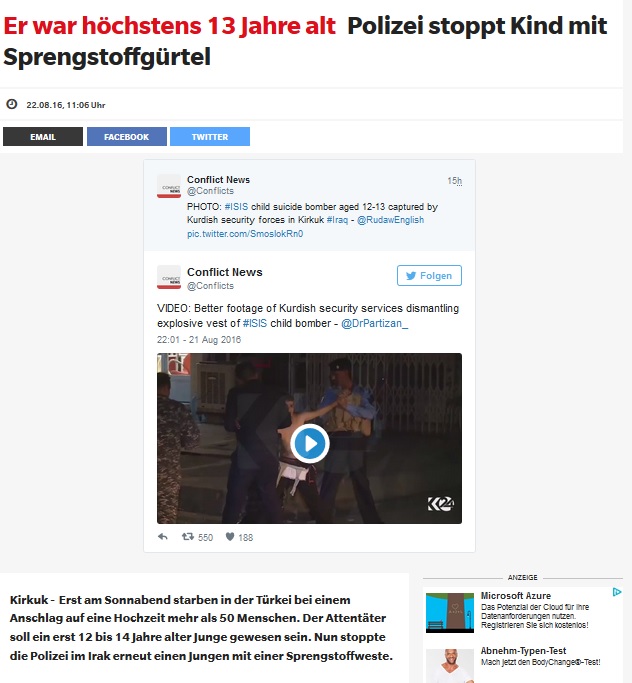Open the Microsoft Azure ad headline

click(516, 595)
